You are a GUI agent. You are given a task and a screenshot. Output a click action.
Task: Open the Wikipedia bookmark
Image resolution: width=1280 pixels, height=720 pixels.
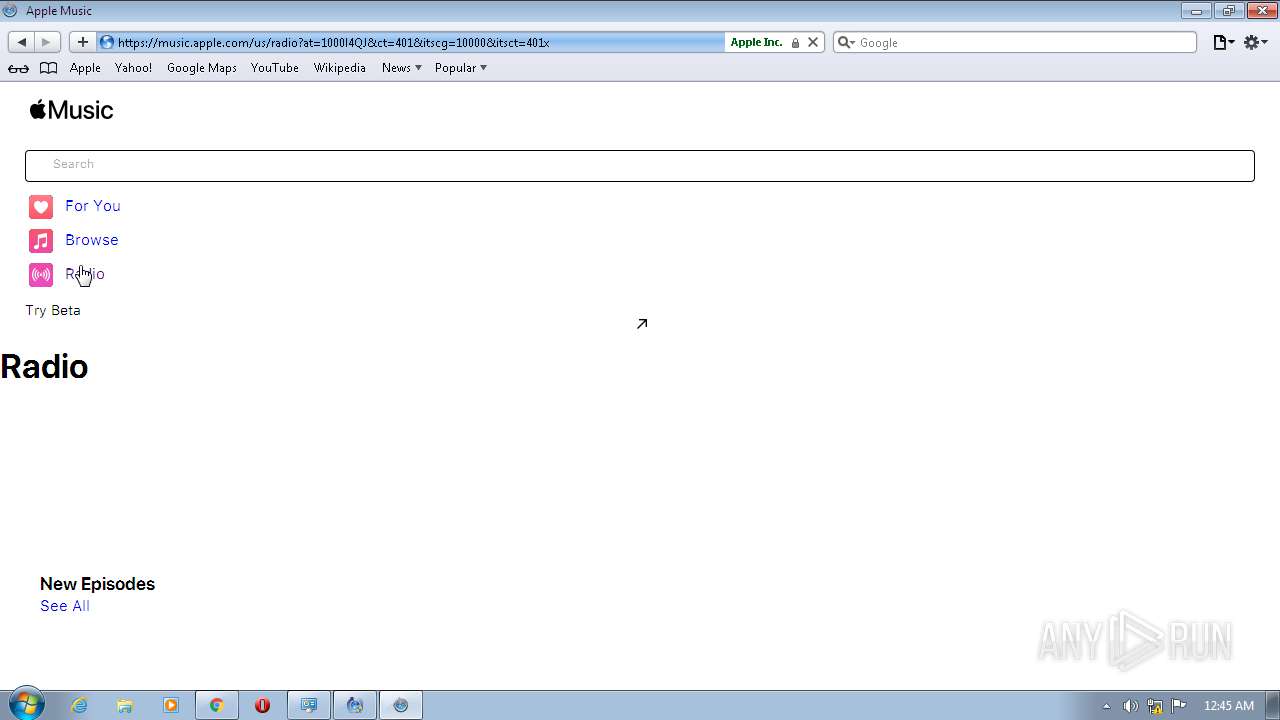(x=340, y=68)
